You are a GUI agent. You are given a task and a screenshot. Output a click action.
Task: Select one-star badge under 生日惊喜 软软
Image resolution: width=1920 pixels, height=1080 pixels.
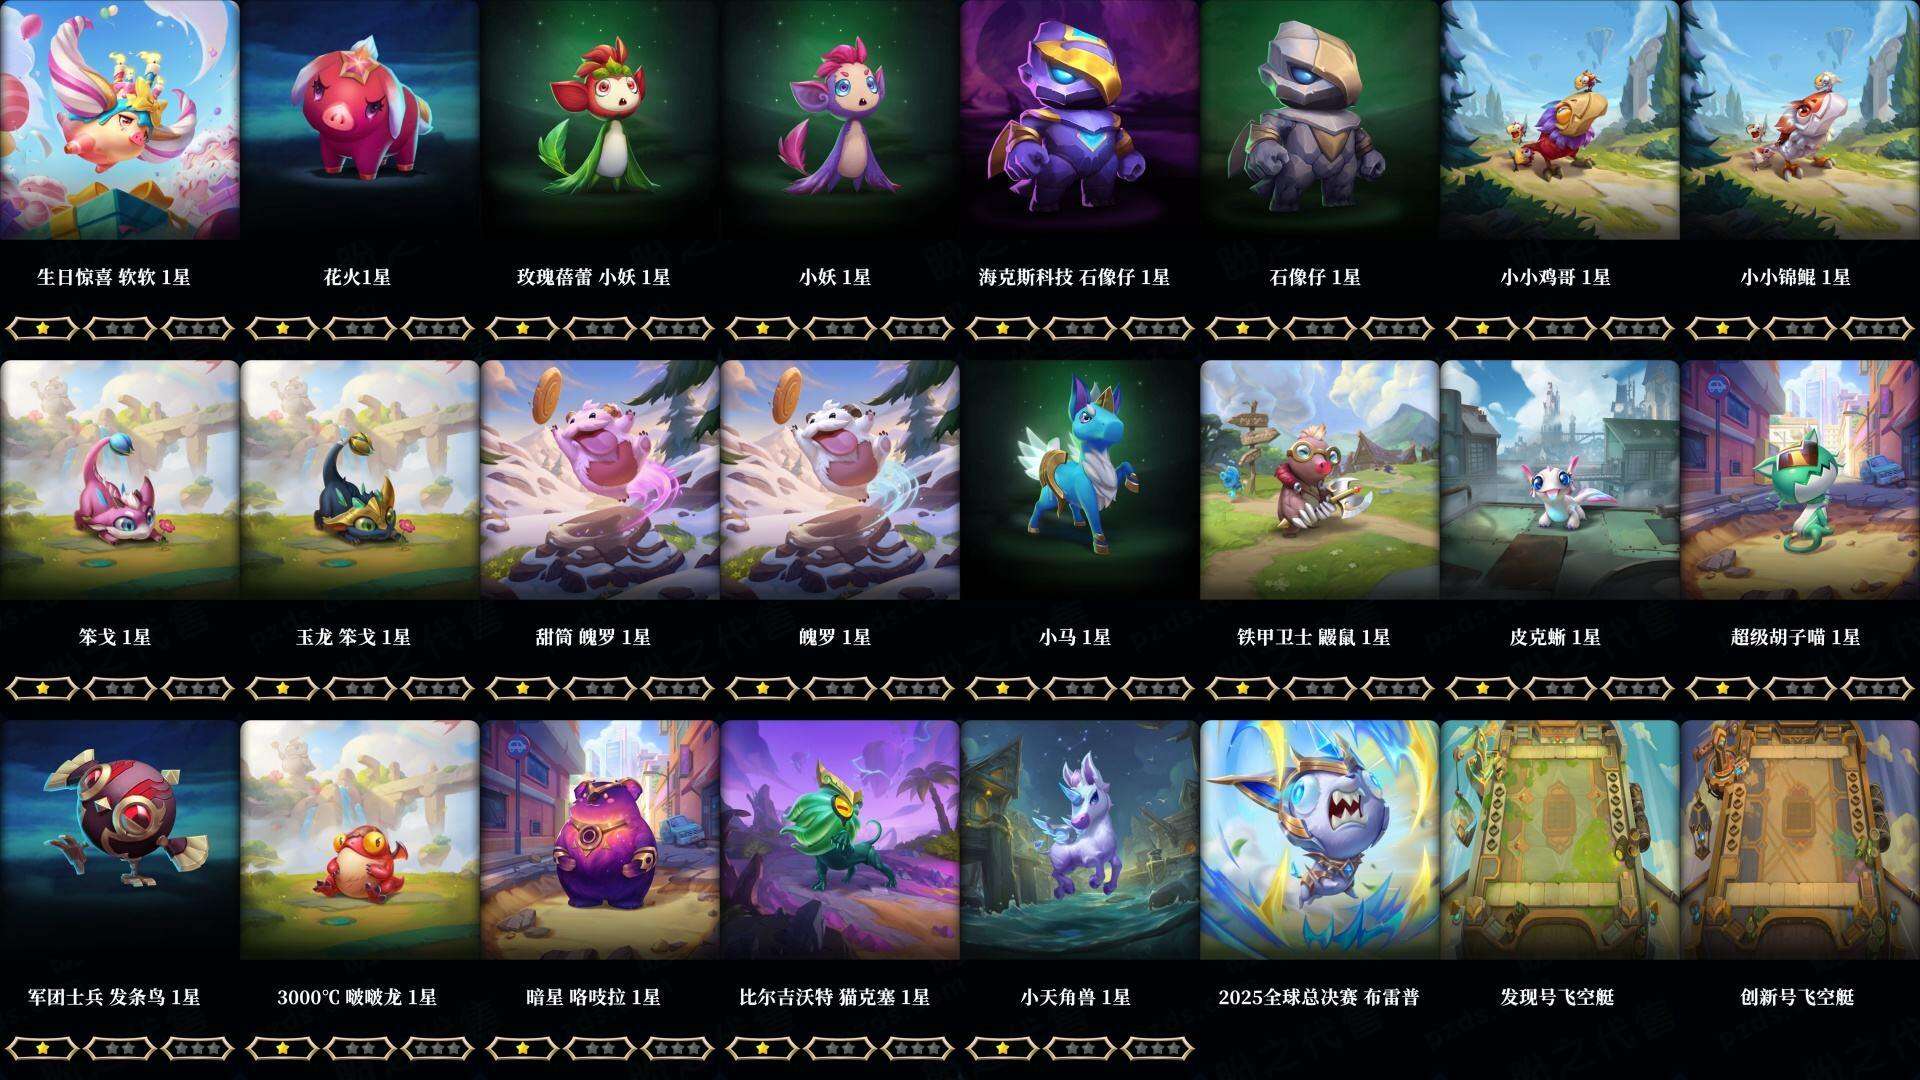(x=42, y=328)
